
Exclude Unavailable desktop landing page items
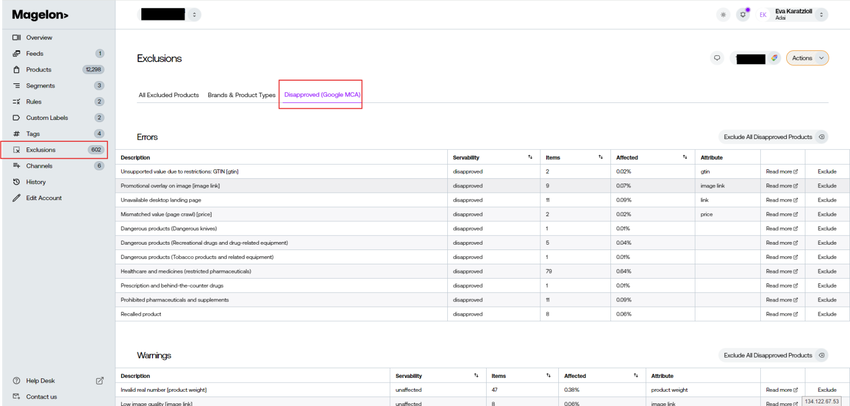pos(827,200)
